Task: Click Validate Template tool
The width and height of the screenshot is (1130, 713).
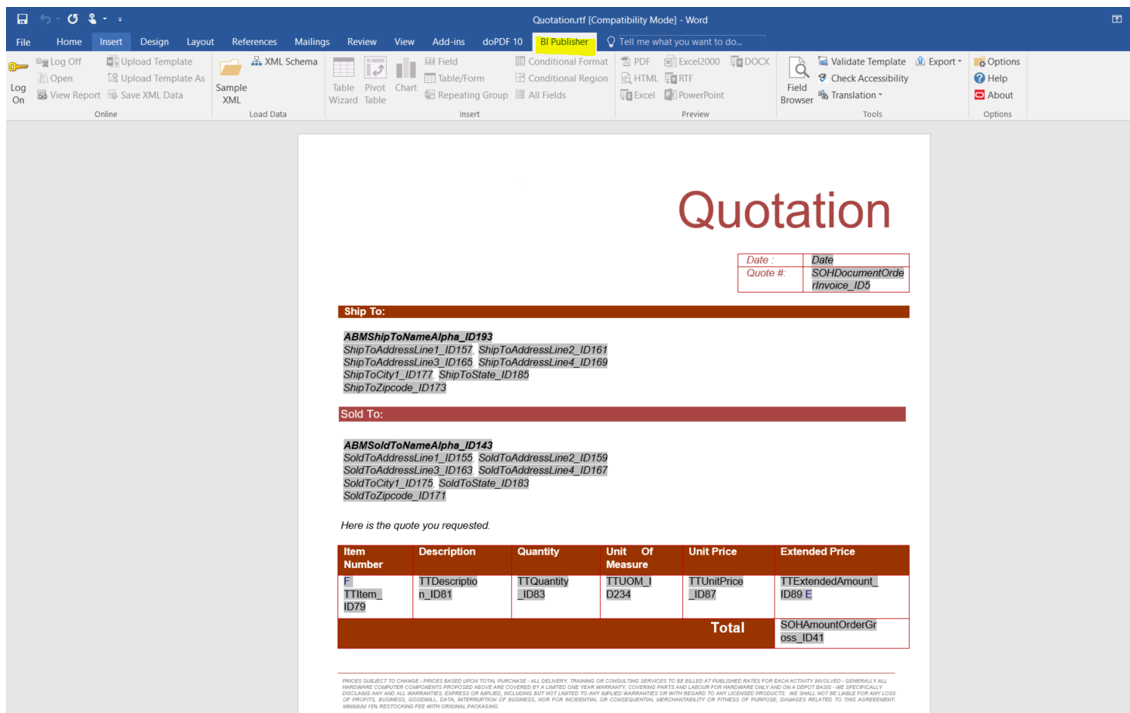Action: [861, 62]
